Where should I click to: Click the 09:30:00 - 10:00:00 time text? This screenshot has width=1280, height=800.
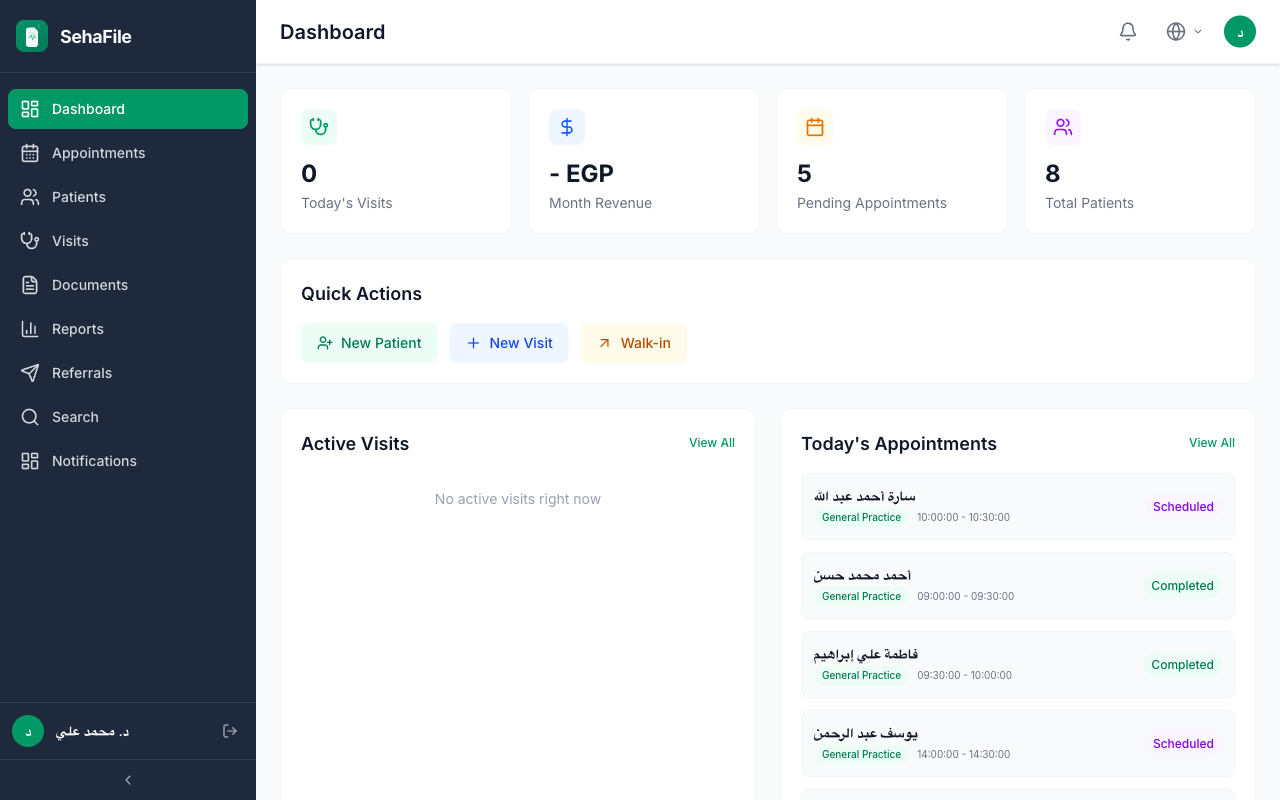[964, 675]
